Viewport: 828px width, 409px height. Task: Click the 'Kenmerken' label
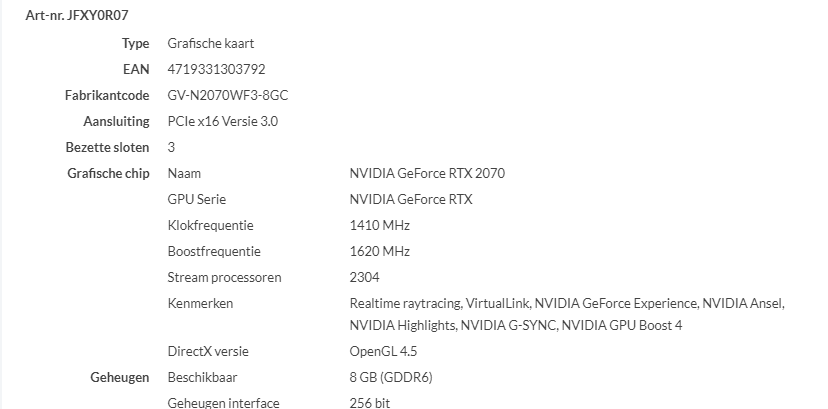click(200, 303)
